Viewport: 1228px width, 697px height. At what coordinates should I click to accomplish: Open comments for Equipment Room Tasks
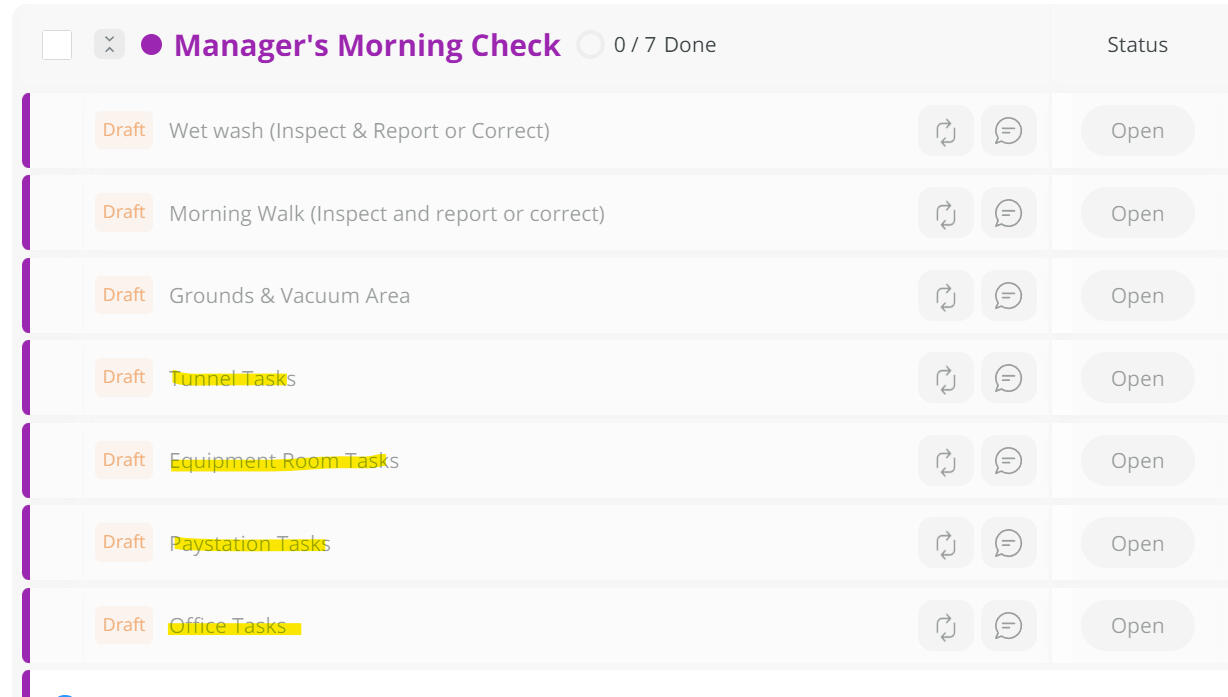click(x=1008, y=461)
